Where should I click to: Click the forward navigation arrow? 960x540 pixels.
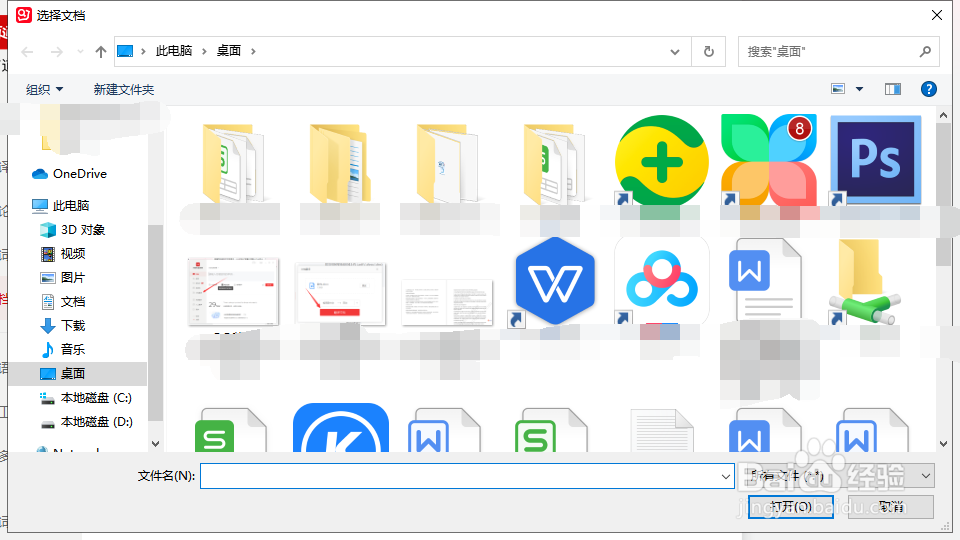57,52
